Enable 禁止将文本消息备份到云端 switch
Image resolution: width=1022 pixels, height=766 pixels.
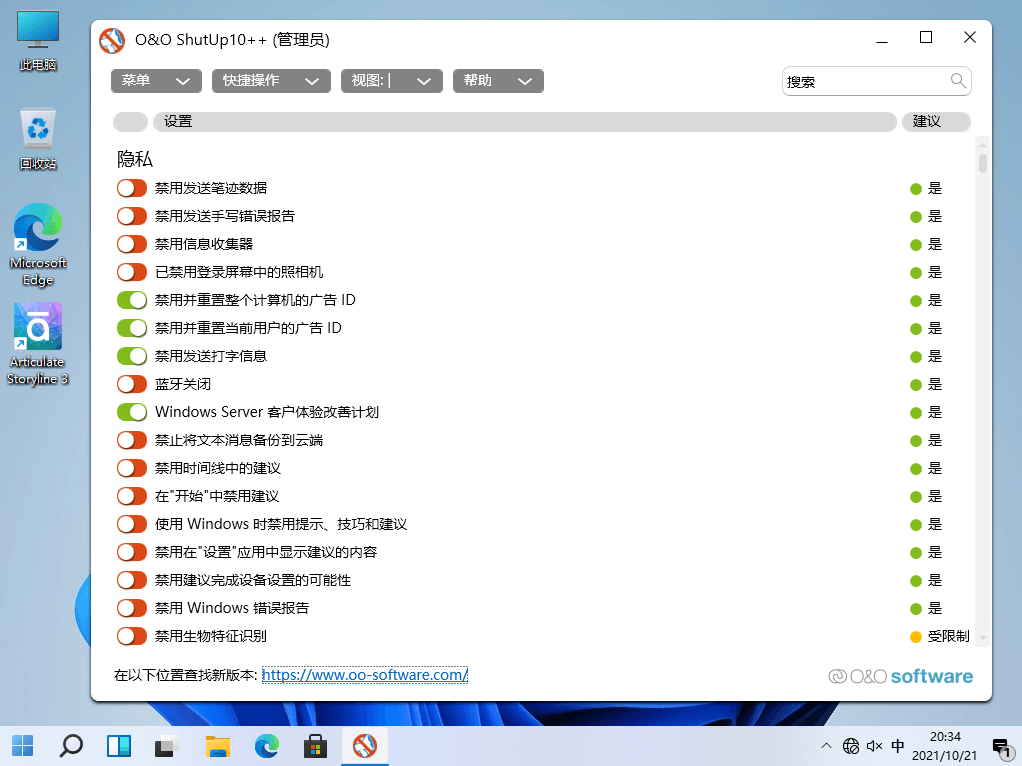[132, 440]
